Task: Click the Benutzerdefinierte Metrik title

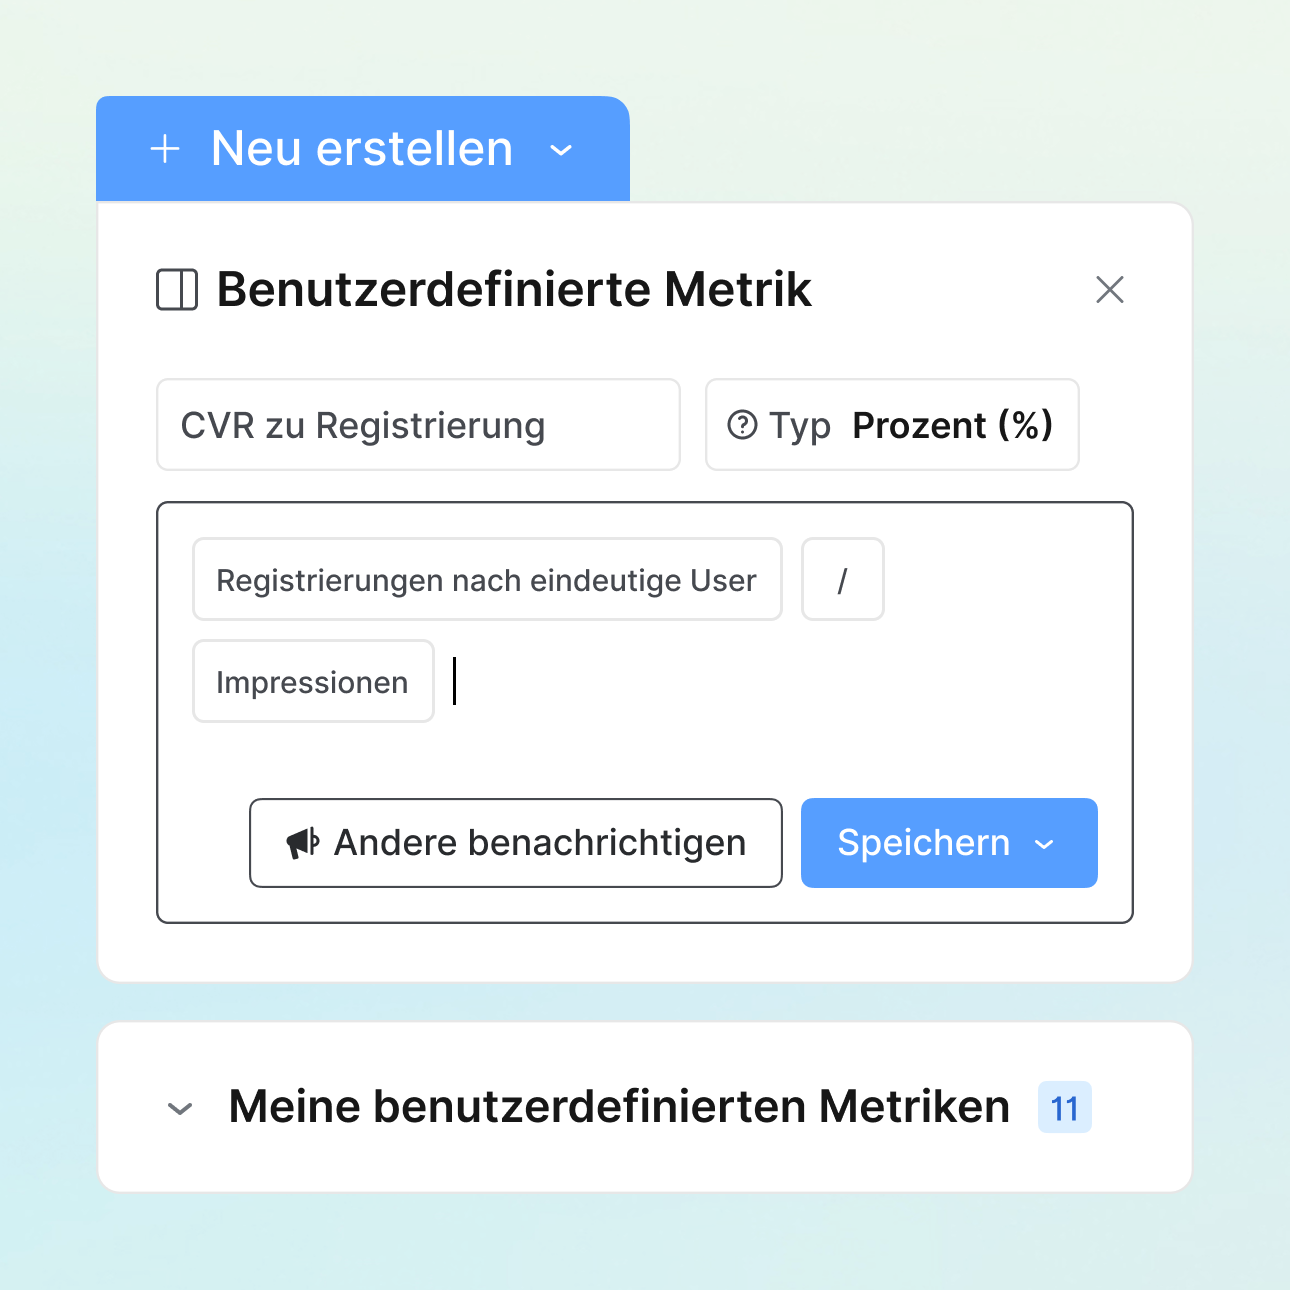Action: 514,290
